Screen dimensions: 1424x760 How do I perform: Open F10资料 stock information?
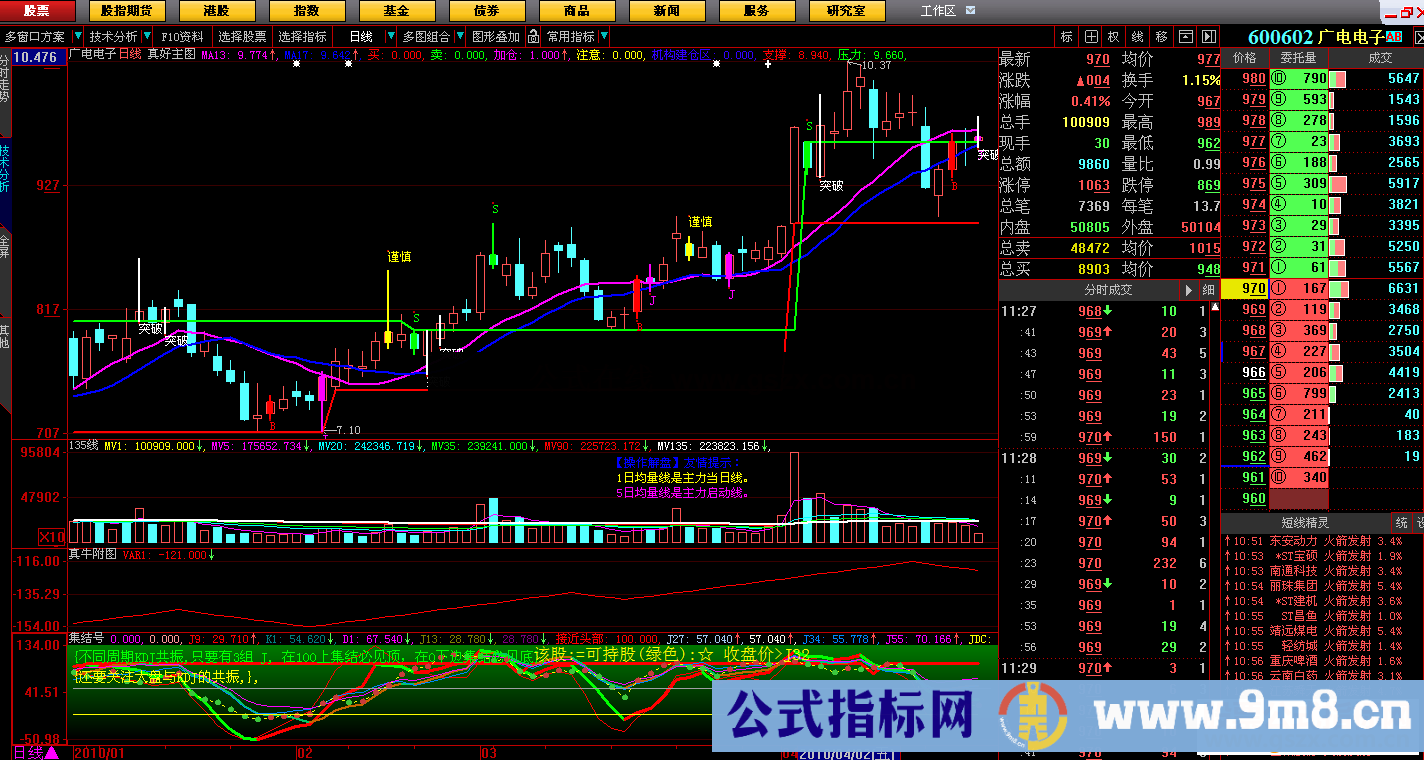pos(183,36)
